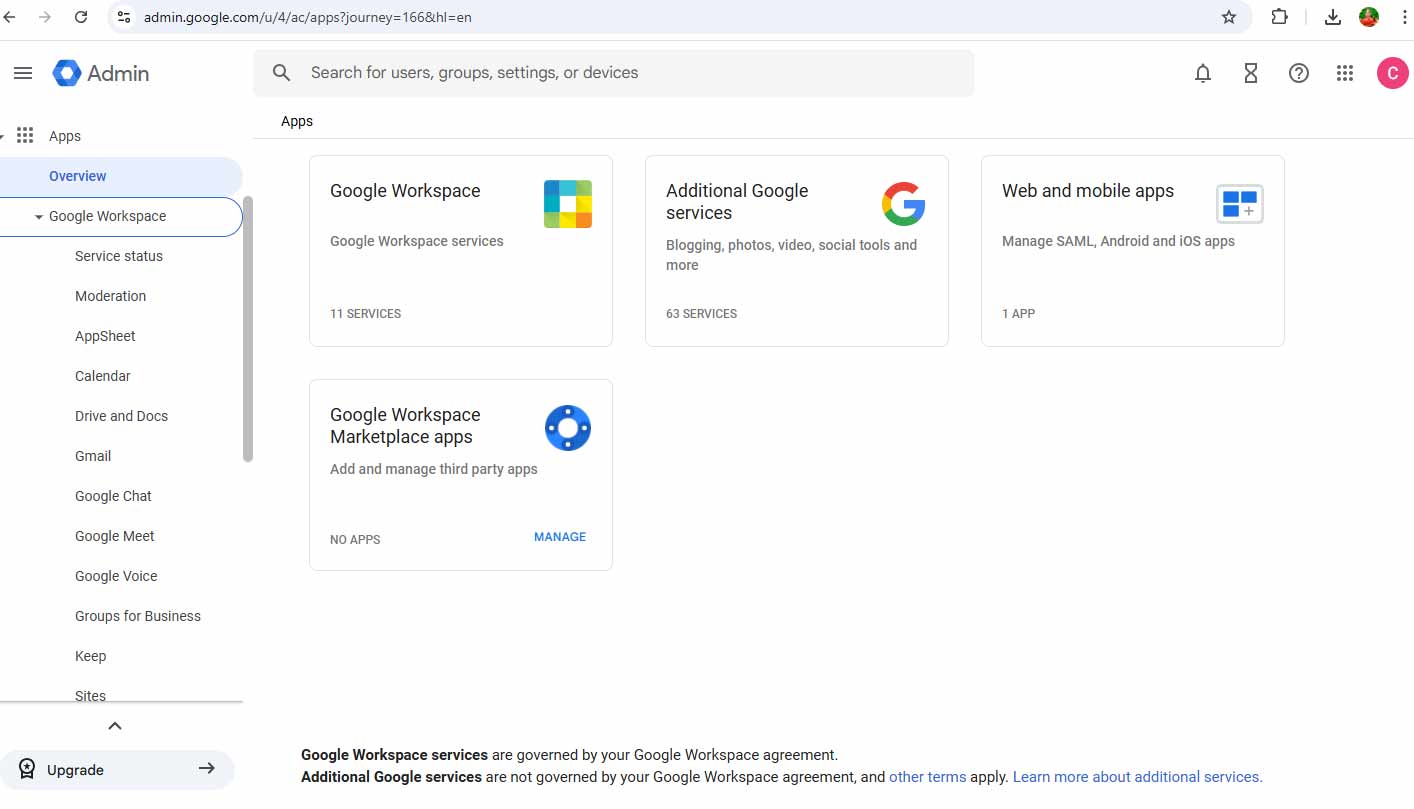
Task: Open Learn more about additional services
Action: click(1136, 776)
